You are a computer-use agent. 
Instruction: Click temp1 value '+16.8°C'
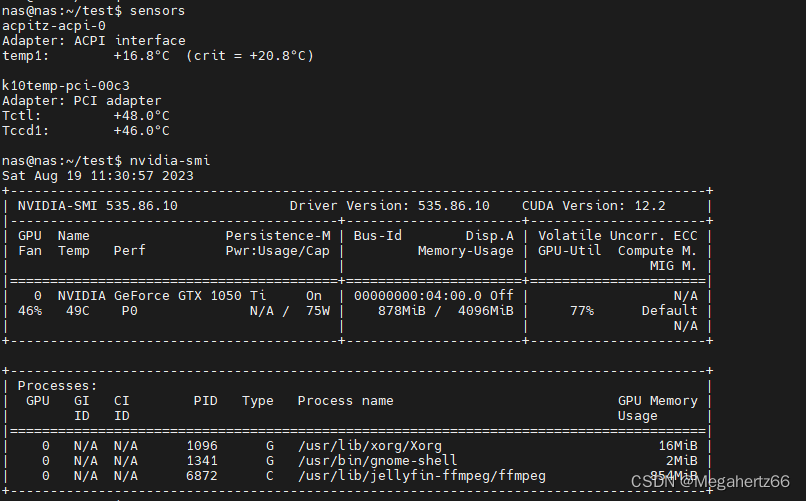tap(141, 55)
